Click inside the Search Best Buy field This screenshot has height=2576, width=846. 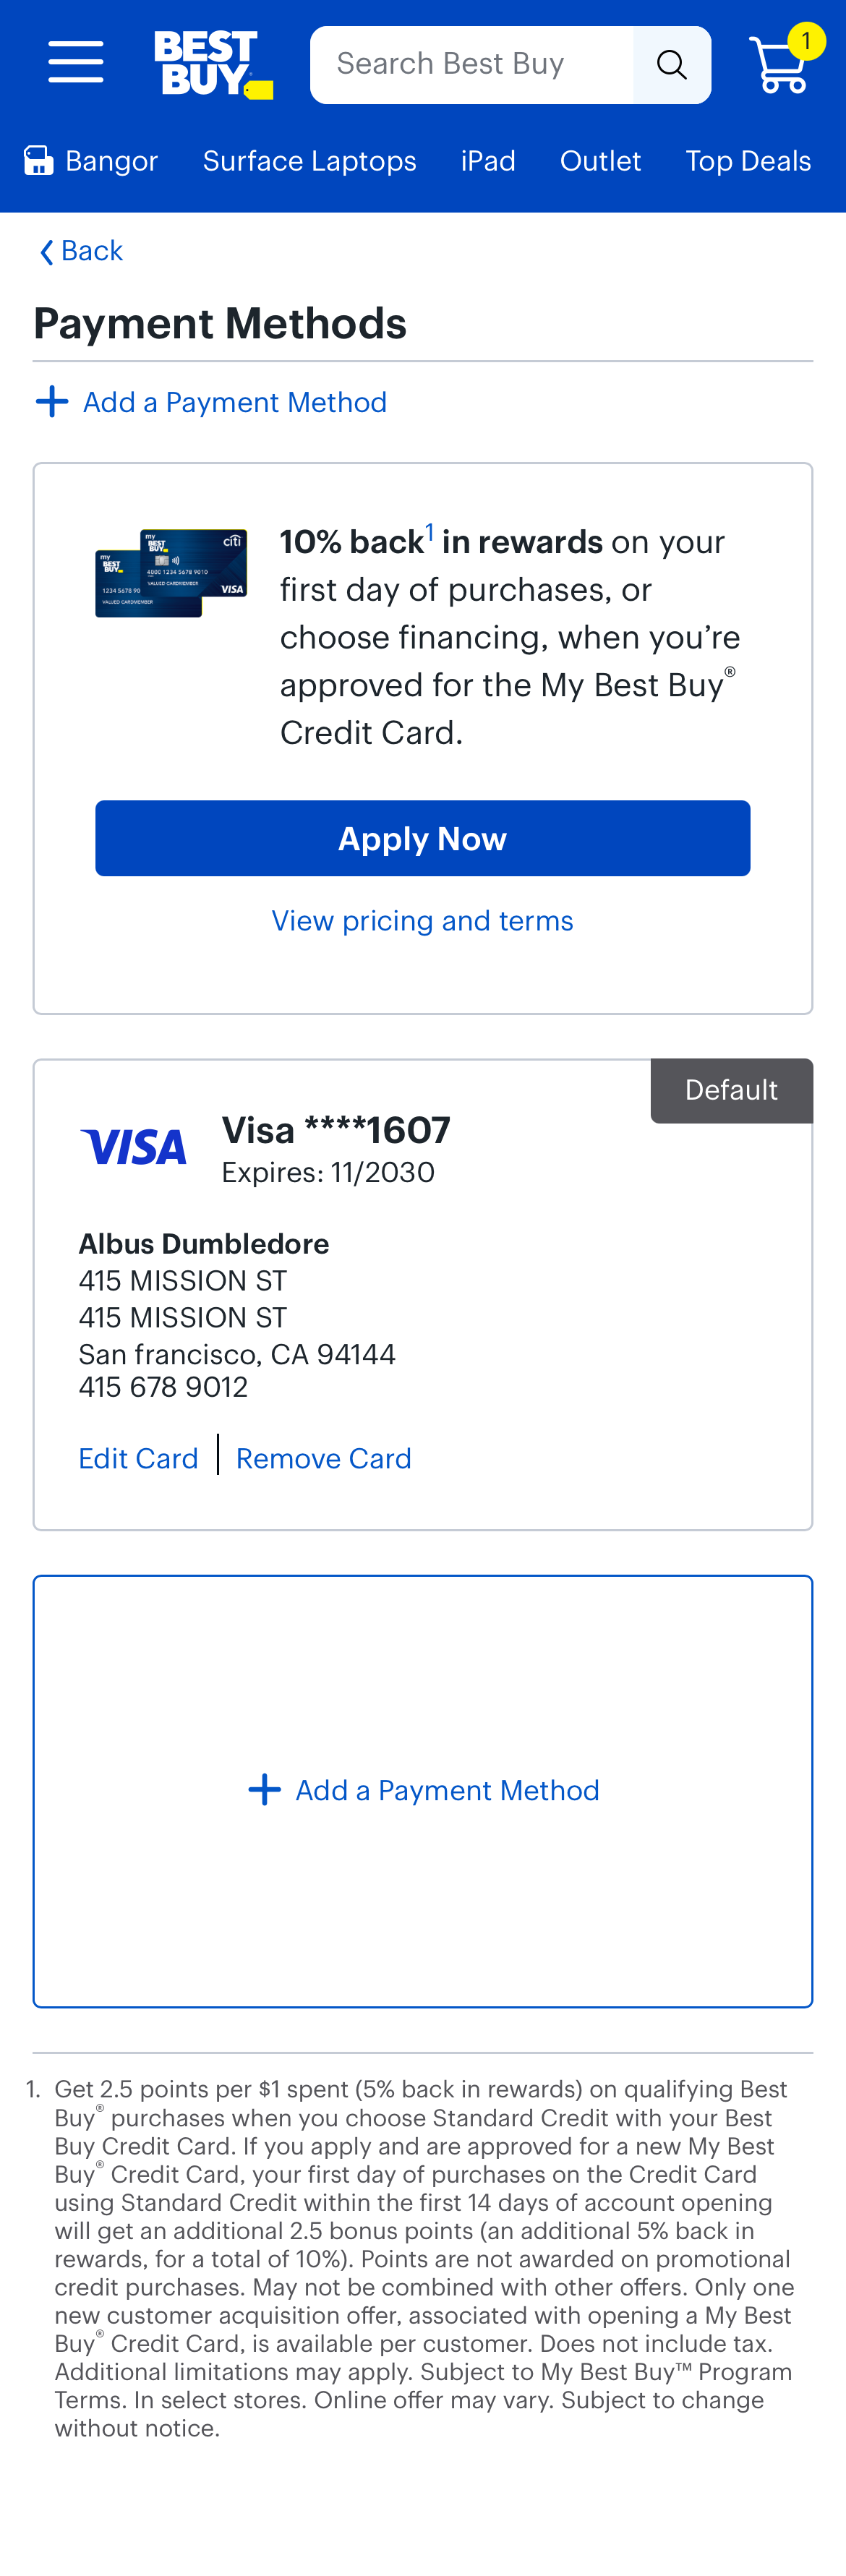(x=470, y=64)
